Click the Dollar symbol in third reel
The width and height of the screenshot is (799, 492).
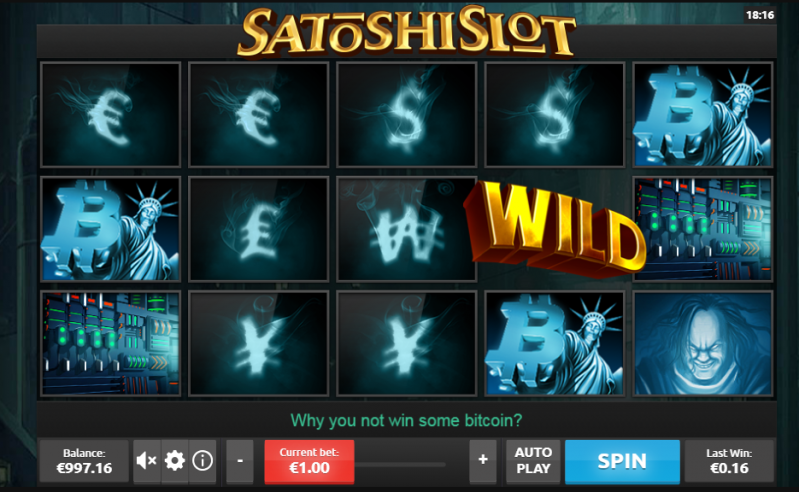tap(407, 115)
